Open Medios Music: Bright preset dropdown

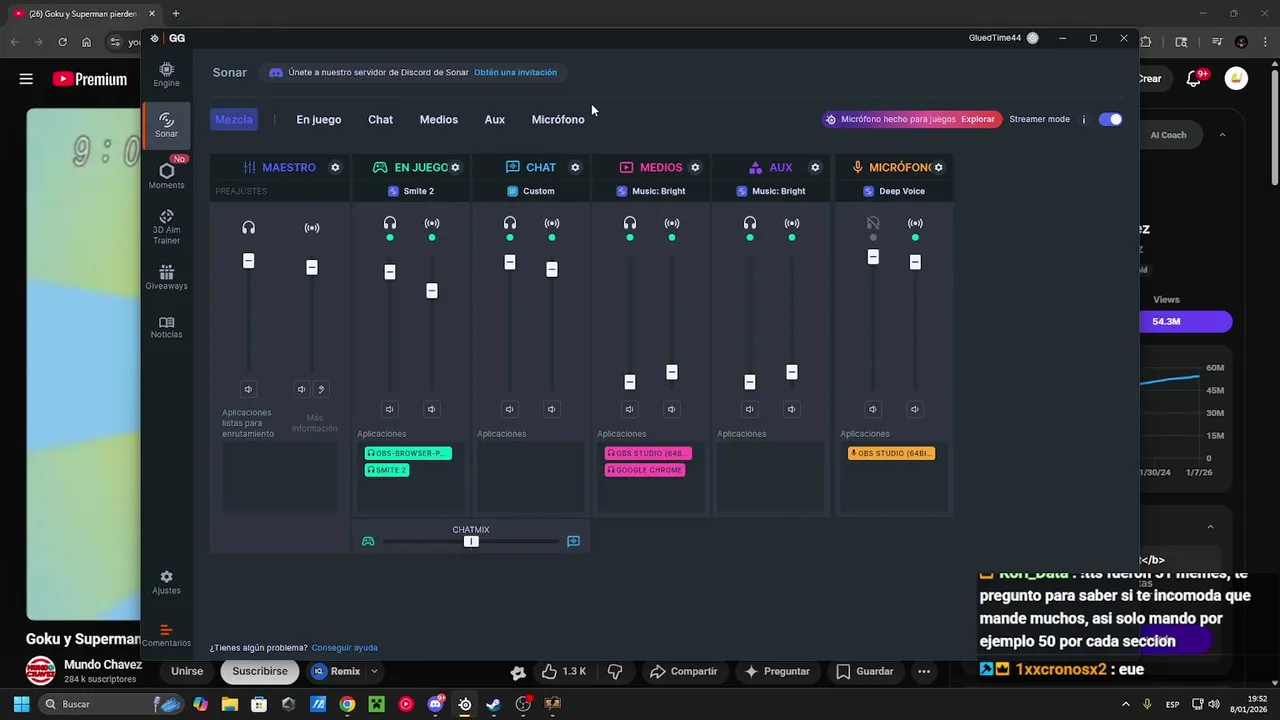(651, 191)
